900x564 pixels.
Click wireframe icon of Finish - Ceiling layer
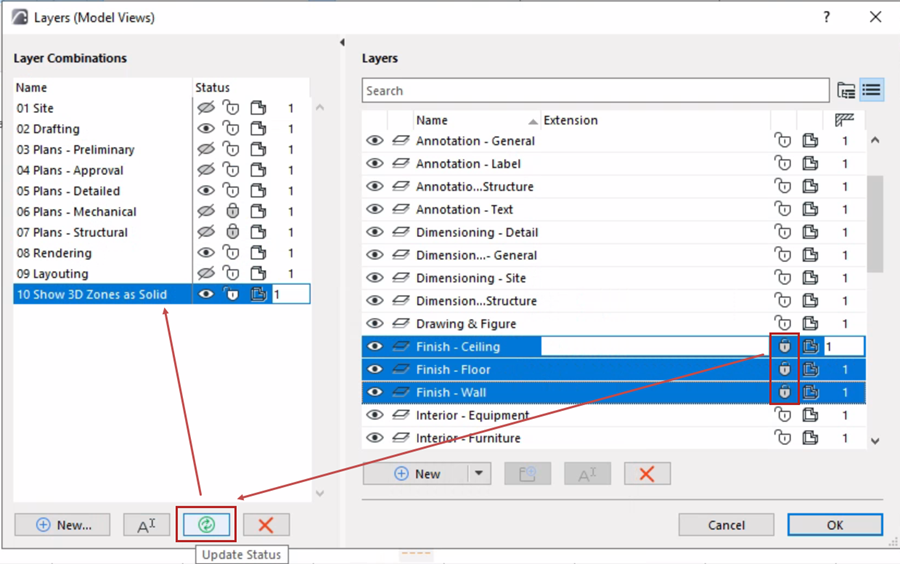[810, 347]
